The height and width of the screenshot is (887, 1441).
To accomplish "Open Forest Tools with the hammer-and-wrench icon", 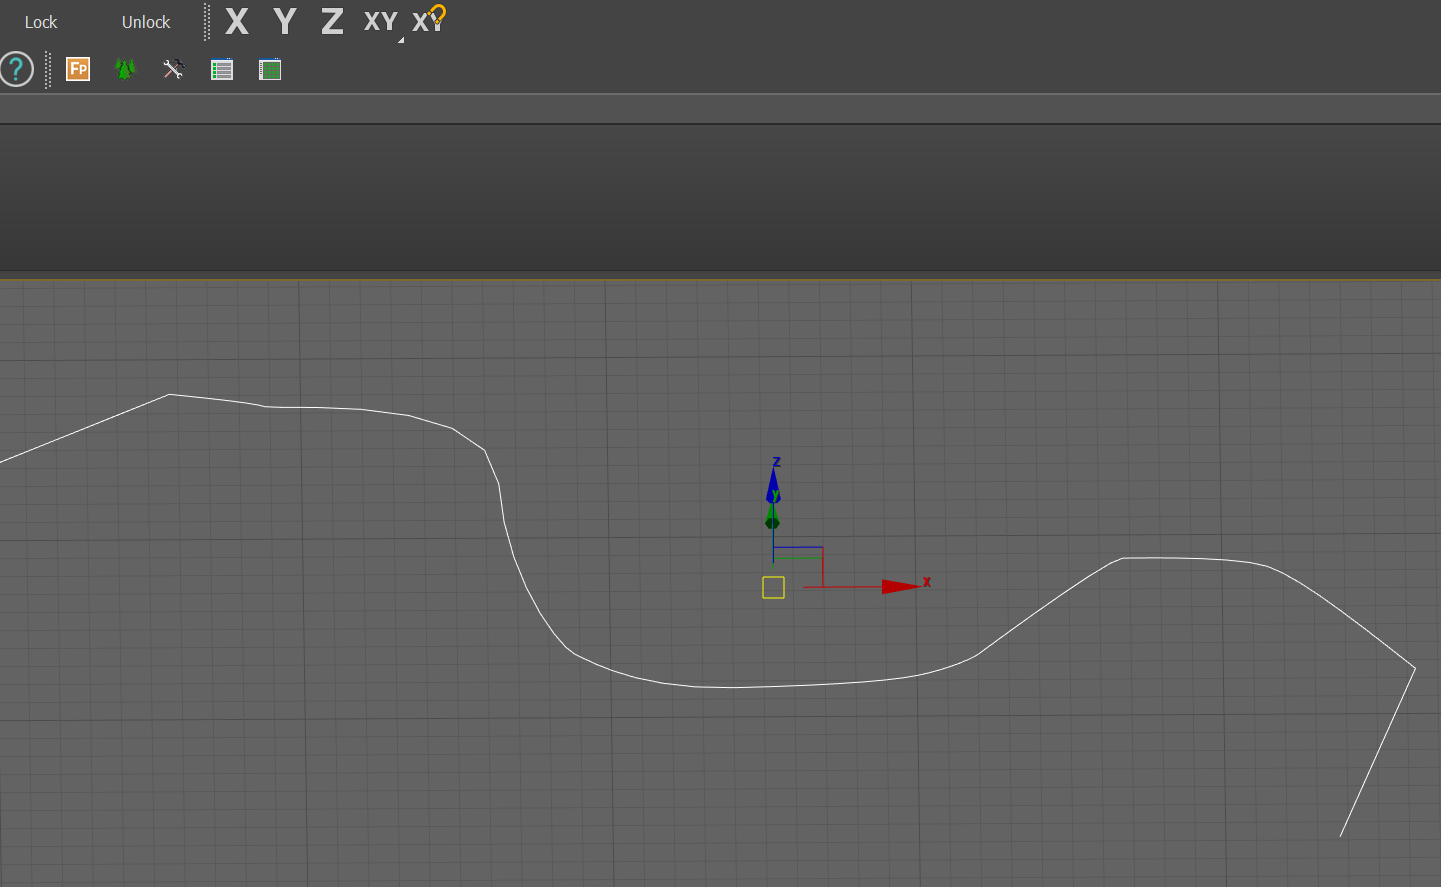I will click(x=173, y=69).
